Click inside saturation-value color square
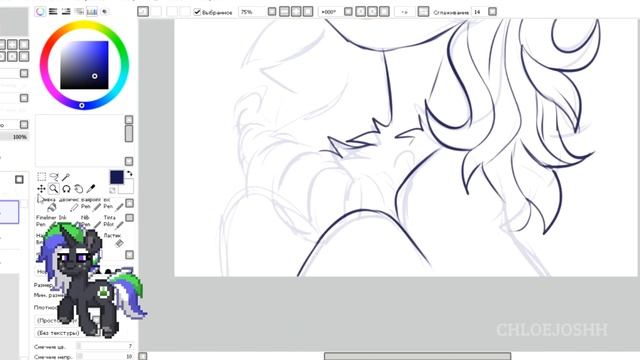The image size is (640, 360). click(x=84, y=65)
